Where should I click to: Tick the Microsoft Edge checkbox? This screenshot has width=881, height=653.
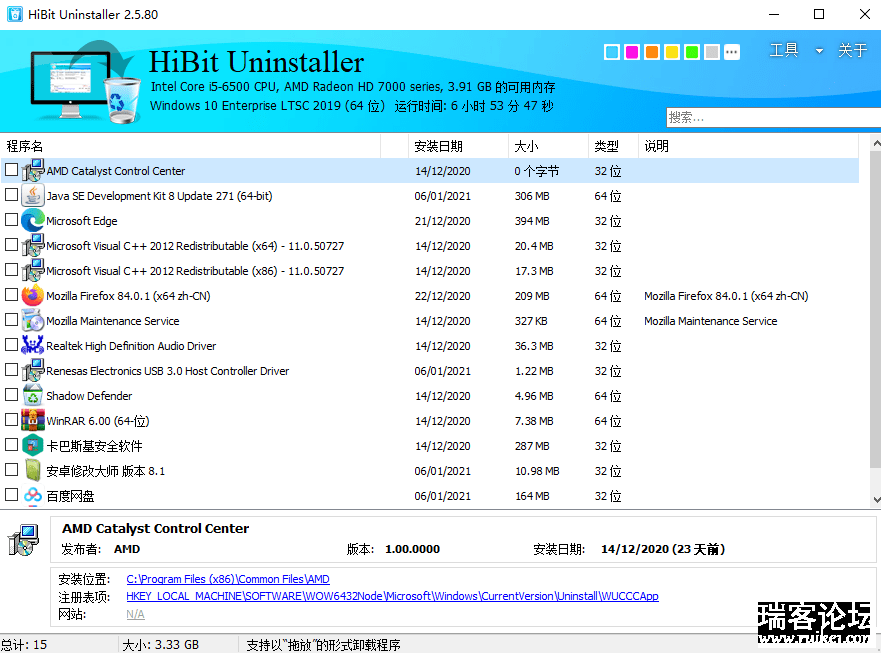11,220
